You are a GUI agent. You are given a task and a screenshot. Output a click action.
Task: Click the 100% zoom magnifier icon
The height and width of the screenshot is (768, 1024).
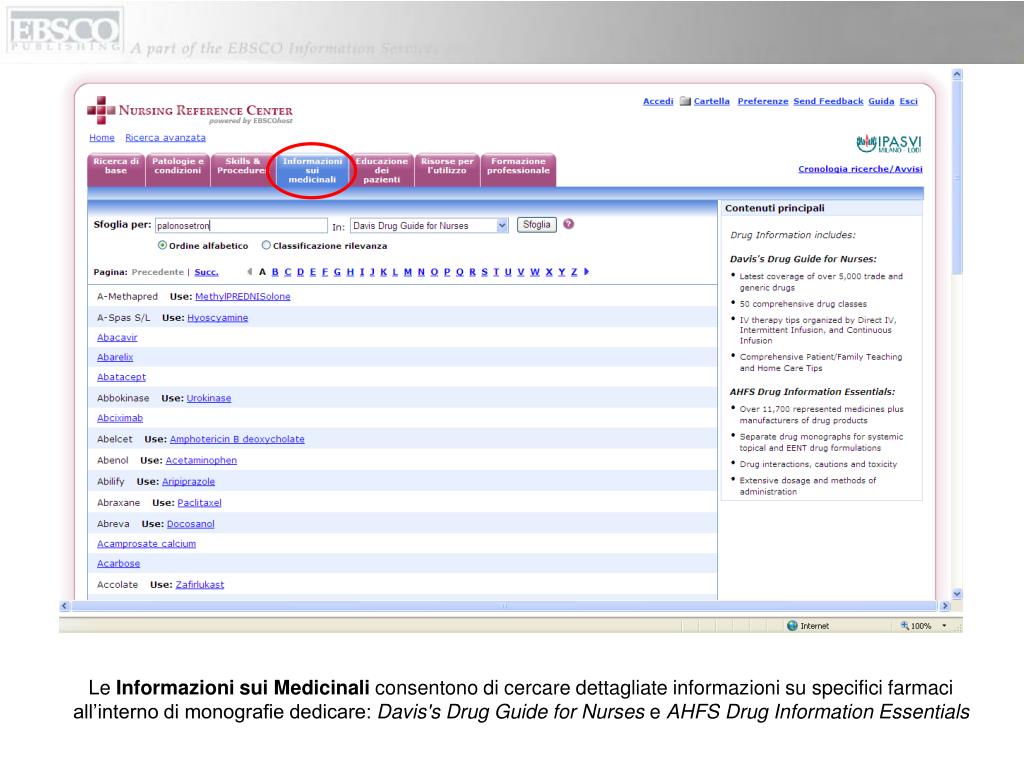[x=904, y=626]
